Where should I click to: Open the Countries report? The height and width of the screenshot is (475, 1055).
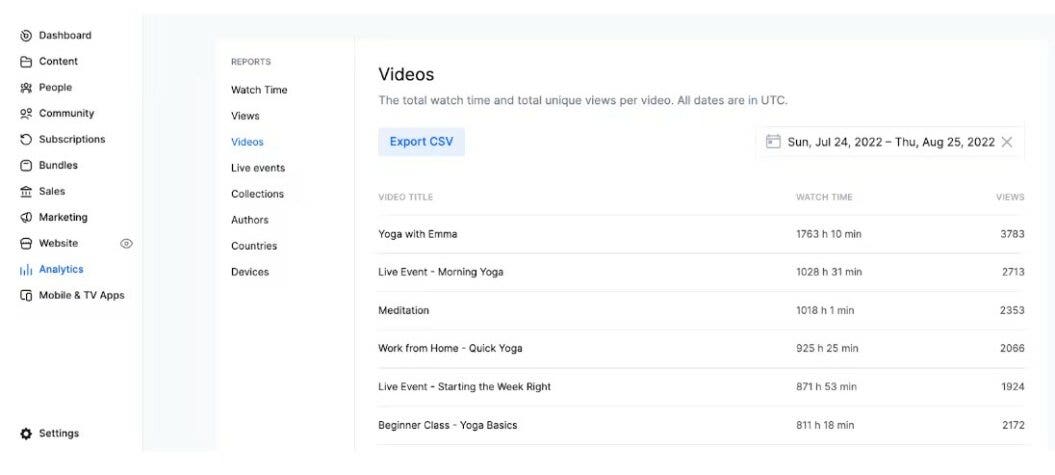254,246
